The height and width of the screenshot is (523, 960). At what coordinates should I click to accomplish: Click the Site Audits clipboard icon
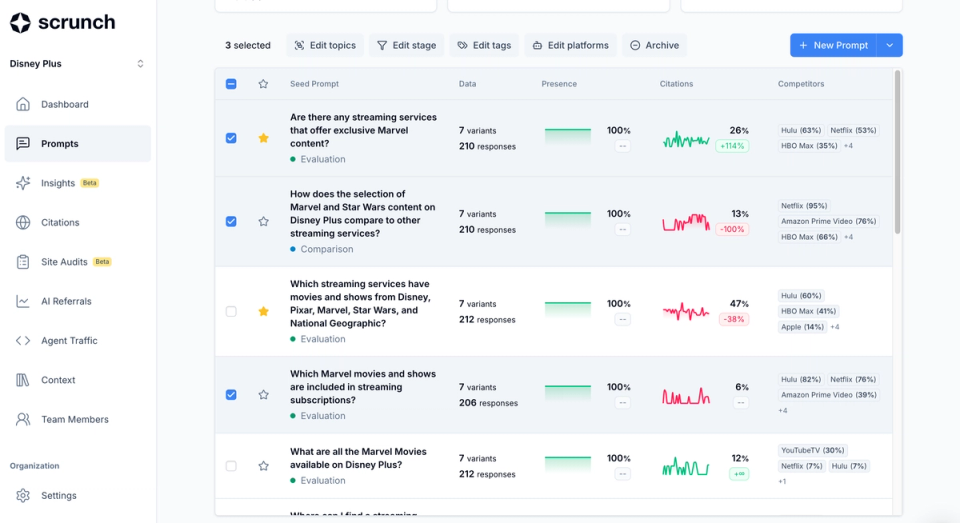coord(23,262)
